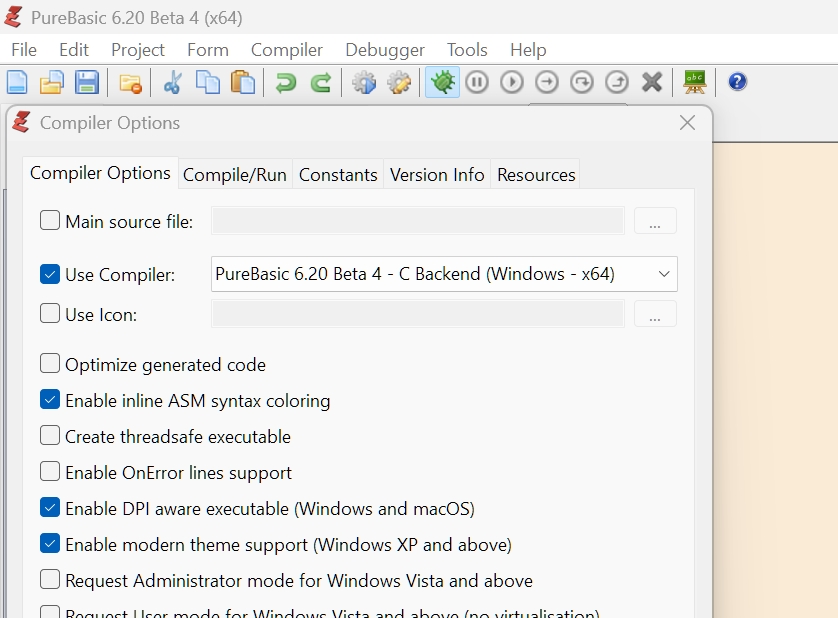Click the Cut scissors icon
The image size is (838, 618).
tap(173, 82)
